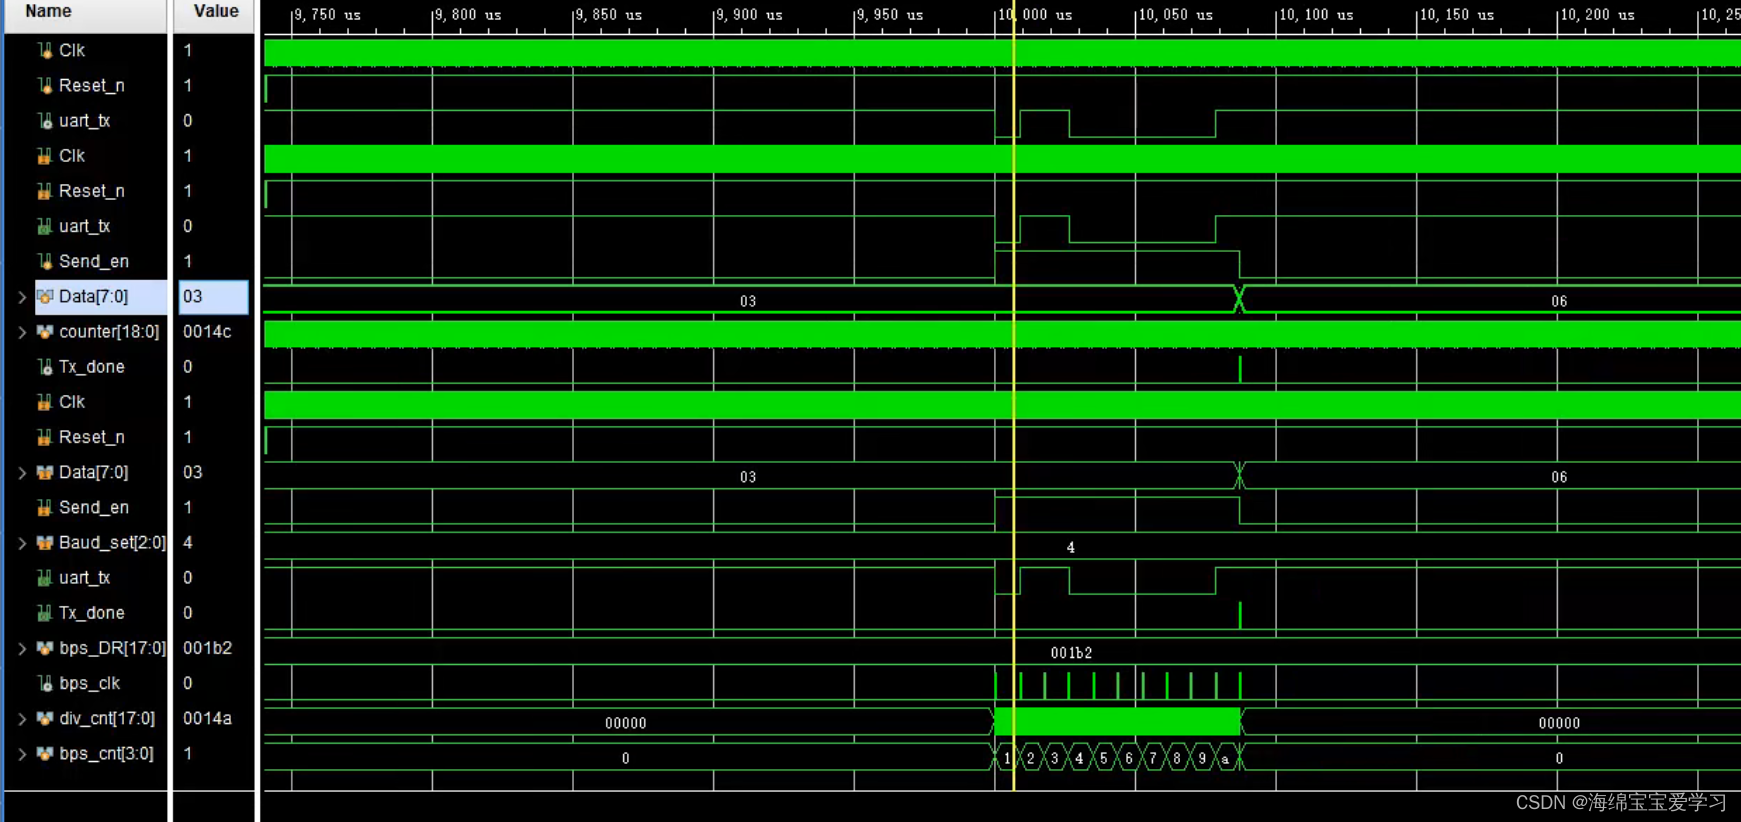Select the Baud_set[2:0] signal name
The width and height of the screenshot is (1741, 822).
tap(112, 543)
